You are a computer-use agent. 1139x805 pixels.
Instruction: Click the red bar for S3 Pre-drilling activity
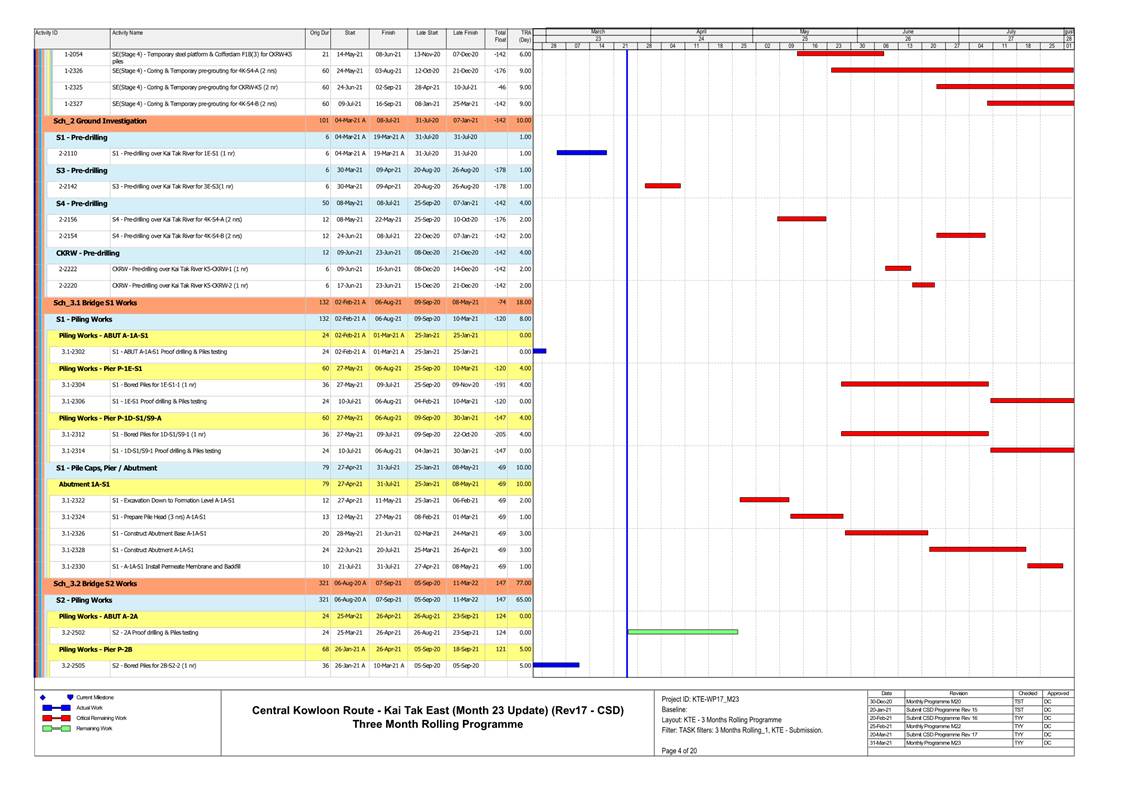pyautogui.click(x=662, y=186)
